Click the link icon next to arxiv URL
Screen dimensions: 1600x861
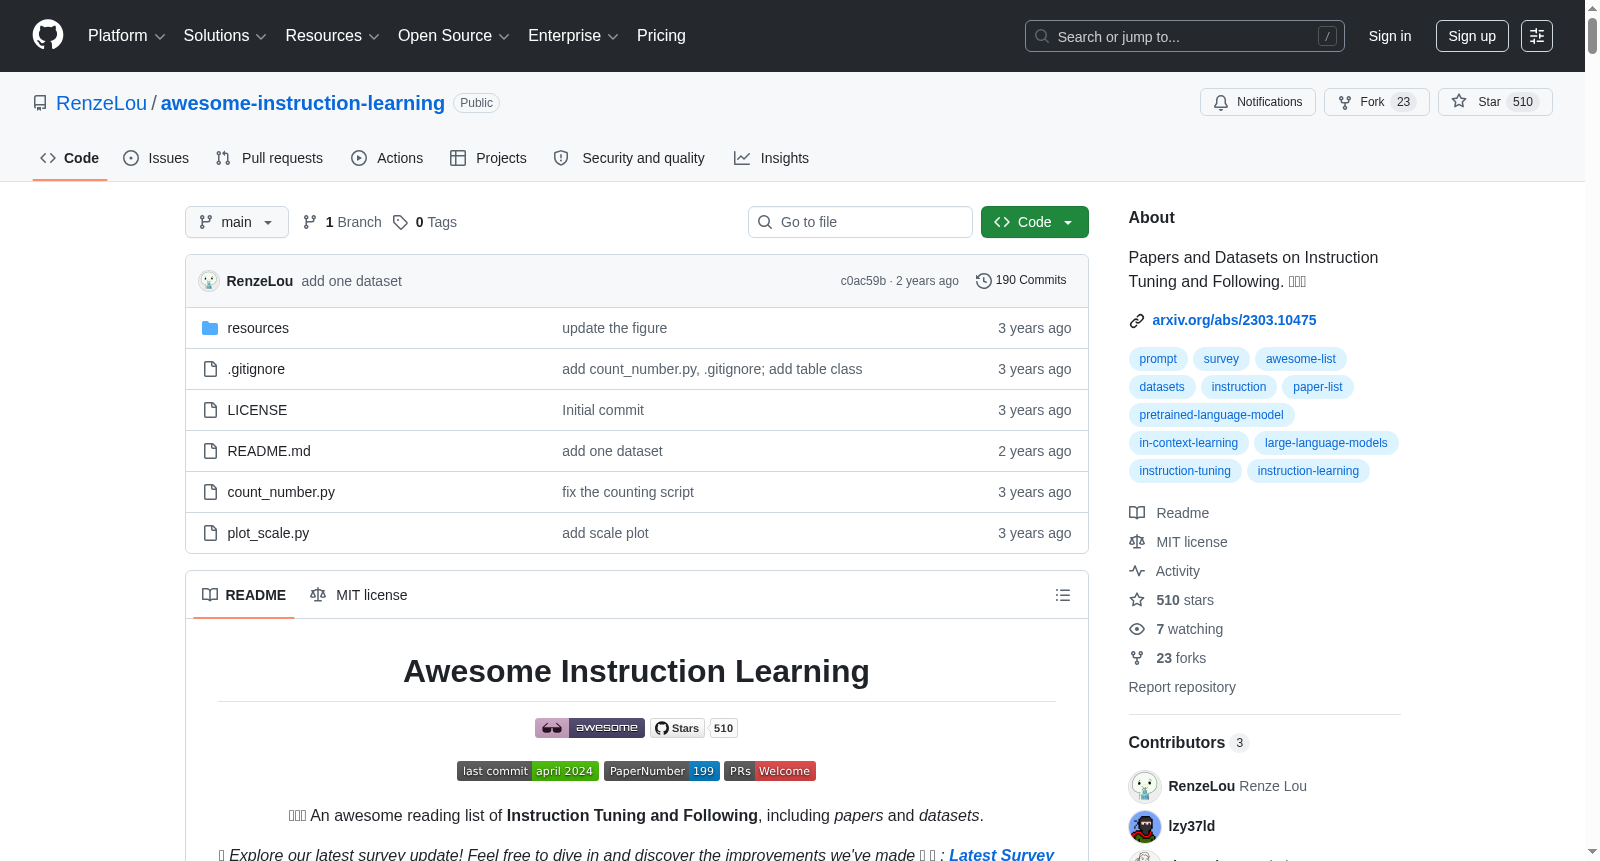(1137, 321)
